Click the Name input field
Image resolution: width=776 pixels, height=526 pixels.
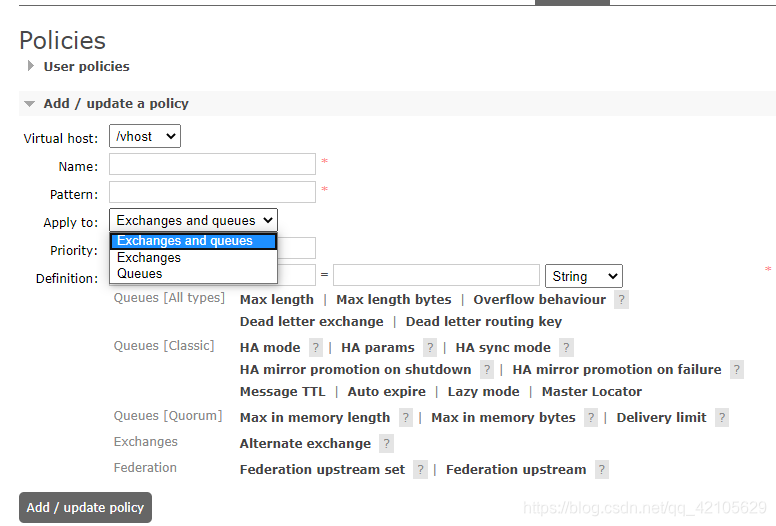[212, 164]
